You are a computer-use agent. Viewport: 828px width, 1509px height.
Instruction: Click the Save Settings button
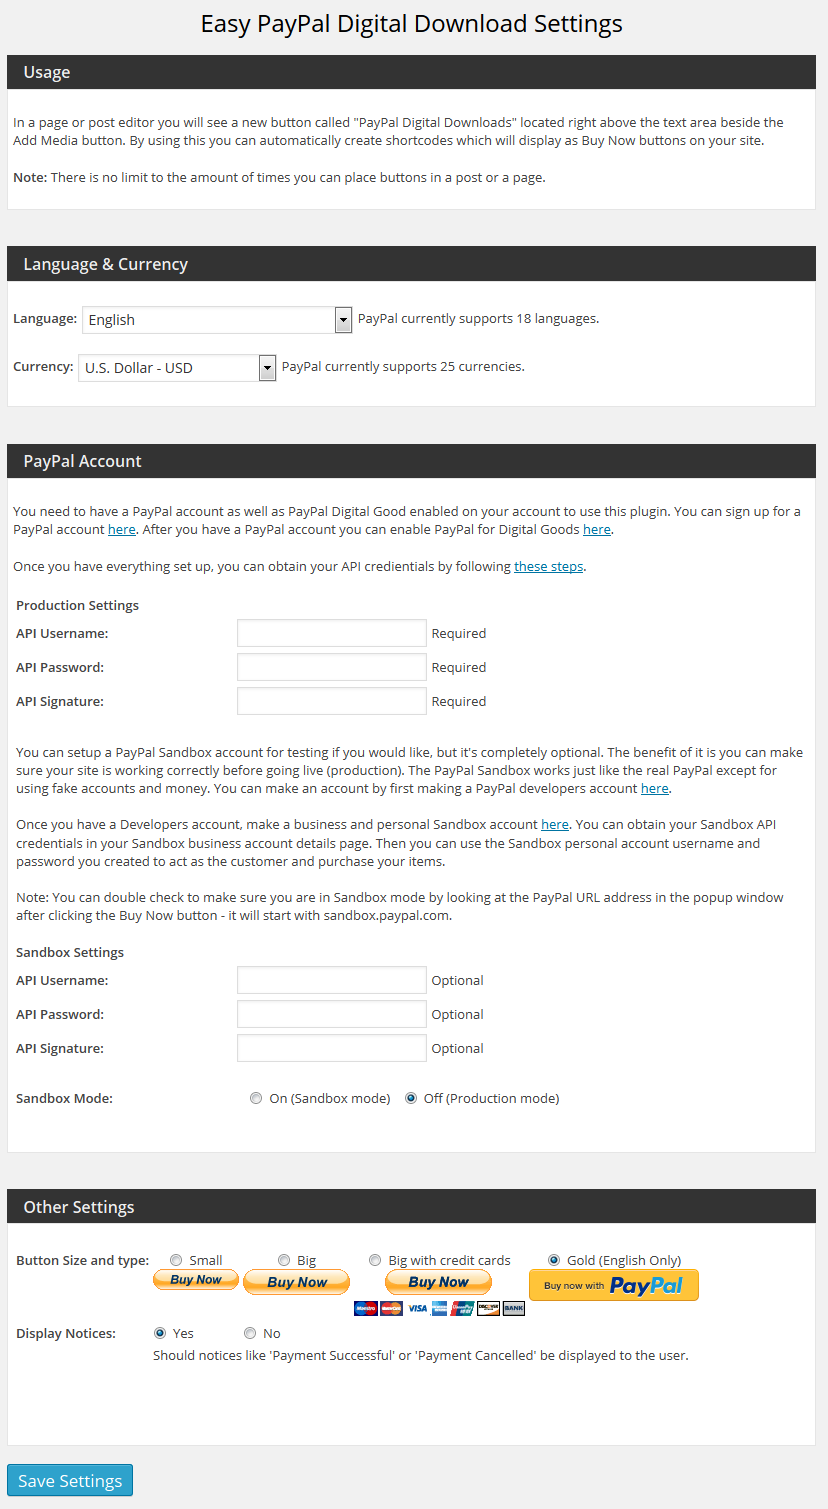click(x=70, y=1481)
